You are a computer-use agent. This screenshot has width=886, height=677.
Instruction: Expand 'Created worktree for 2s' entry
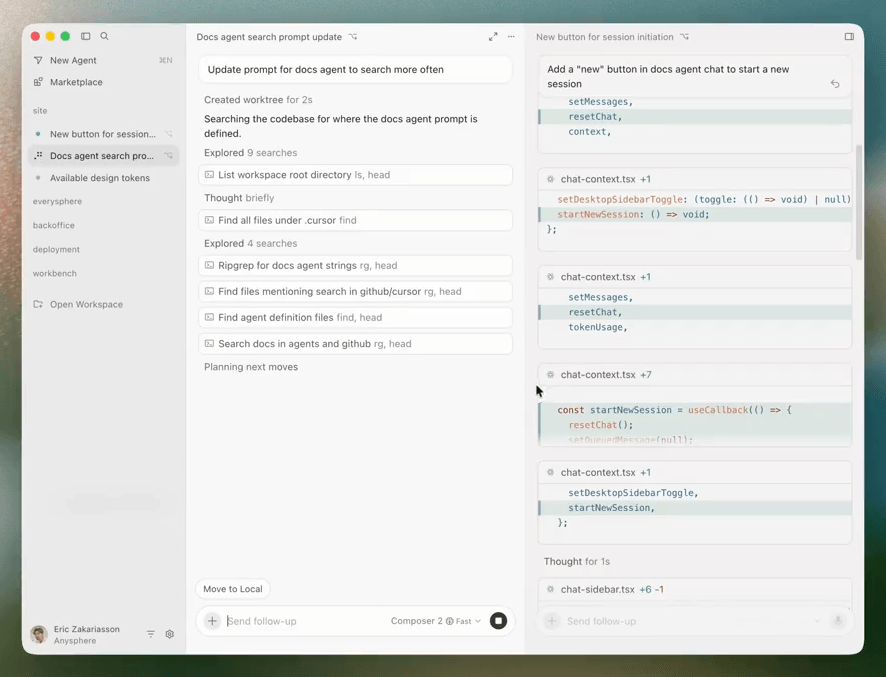point(258,99)
